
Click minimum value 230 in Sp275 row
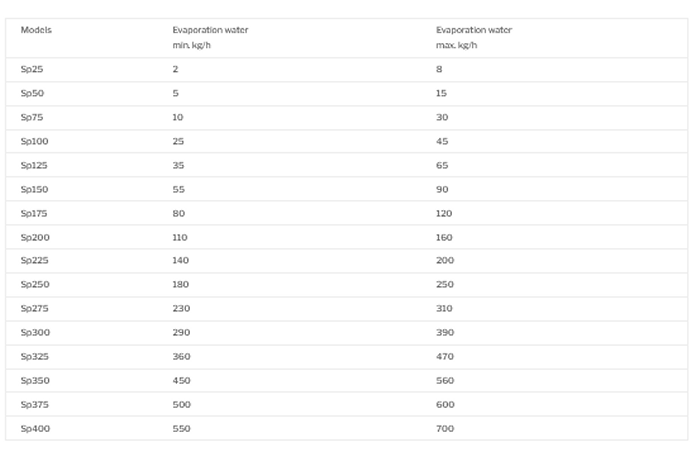point(180,308)
